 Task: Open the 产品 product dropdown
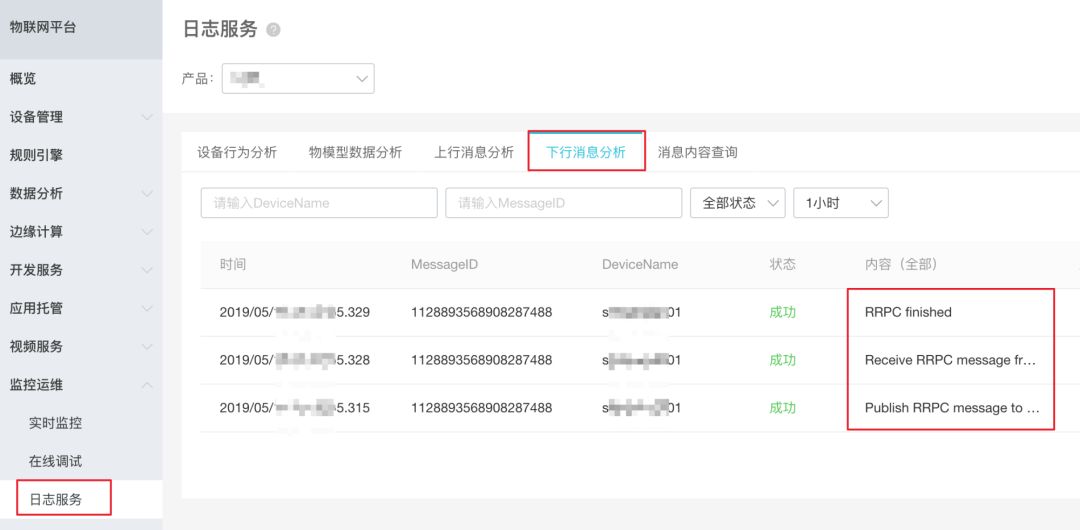pos(298,79)
